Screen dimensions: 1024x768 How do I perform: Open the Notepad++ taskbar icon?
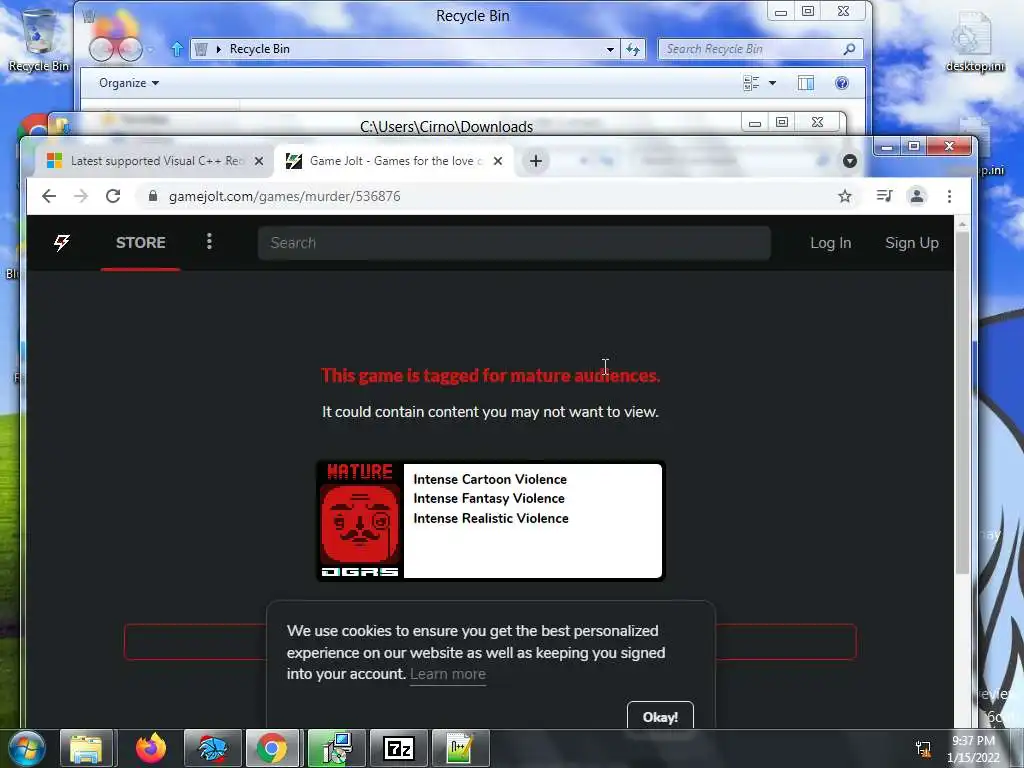[x=460, y=748]
